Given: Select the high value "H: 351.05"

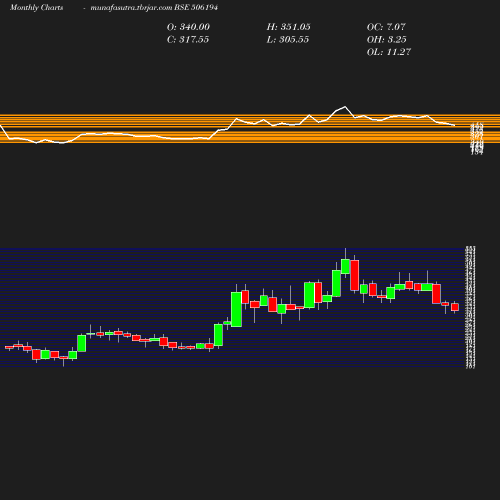Looking at the screenshot, I should [x=289, y=27].
